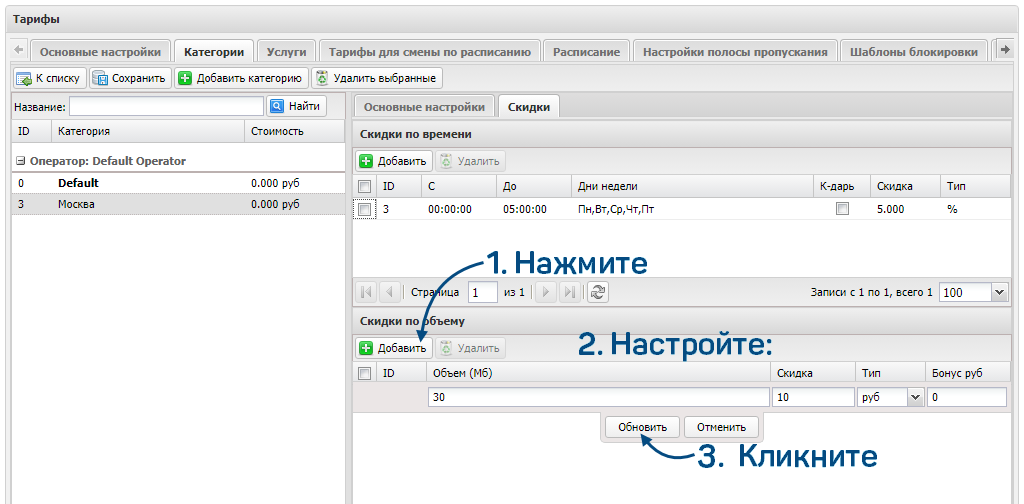1024x504 pixels.
Task: Open the 'Расписание' tab
Action: point(586,52)
